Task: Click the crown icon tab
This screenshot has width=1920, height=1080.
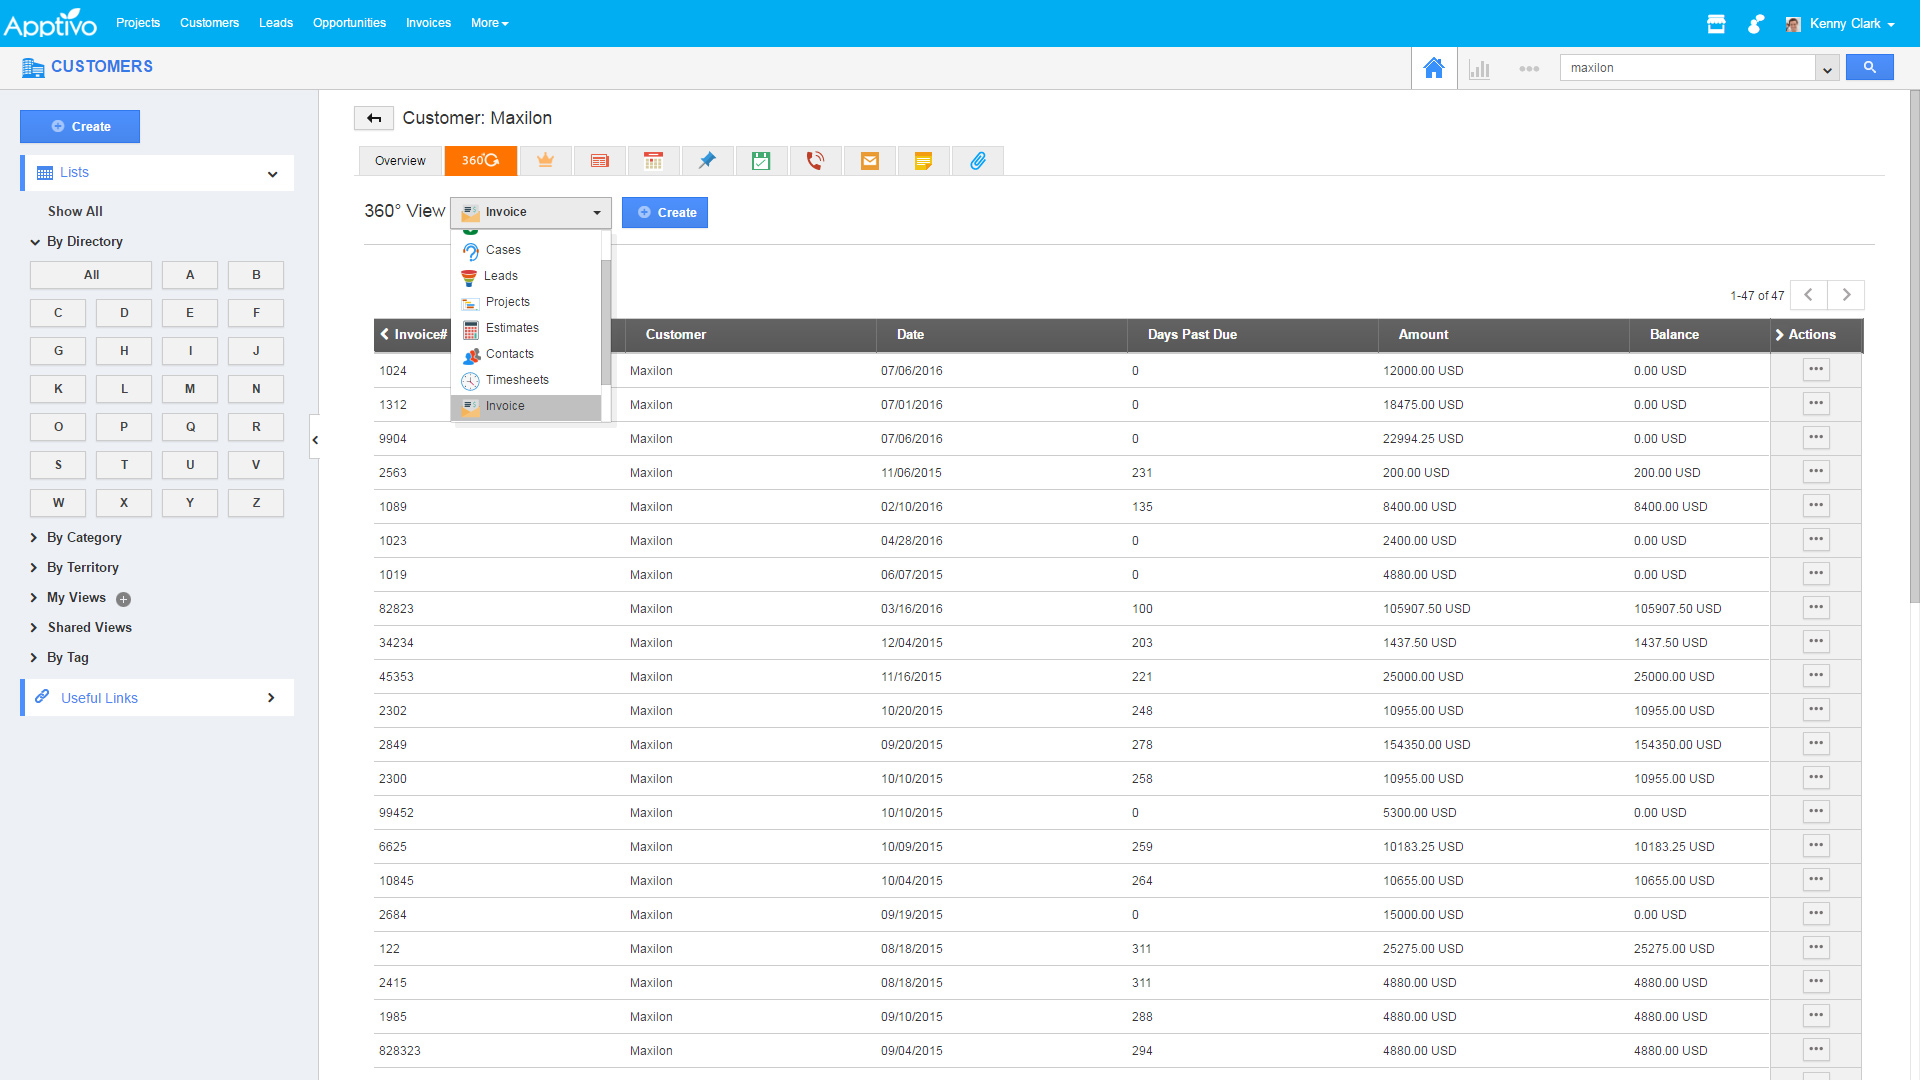Action: tap(545, 161)
